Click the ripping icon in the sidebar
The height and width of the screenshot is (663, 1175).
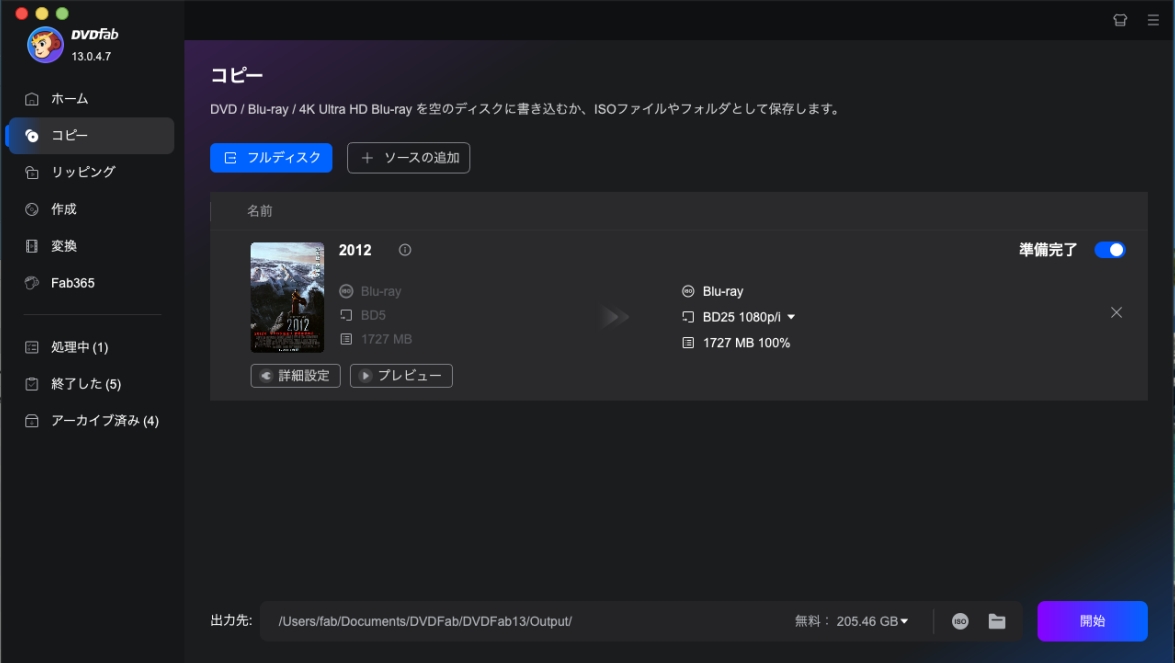(x=31, y=172)
